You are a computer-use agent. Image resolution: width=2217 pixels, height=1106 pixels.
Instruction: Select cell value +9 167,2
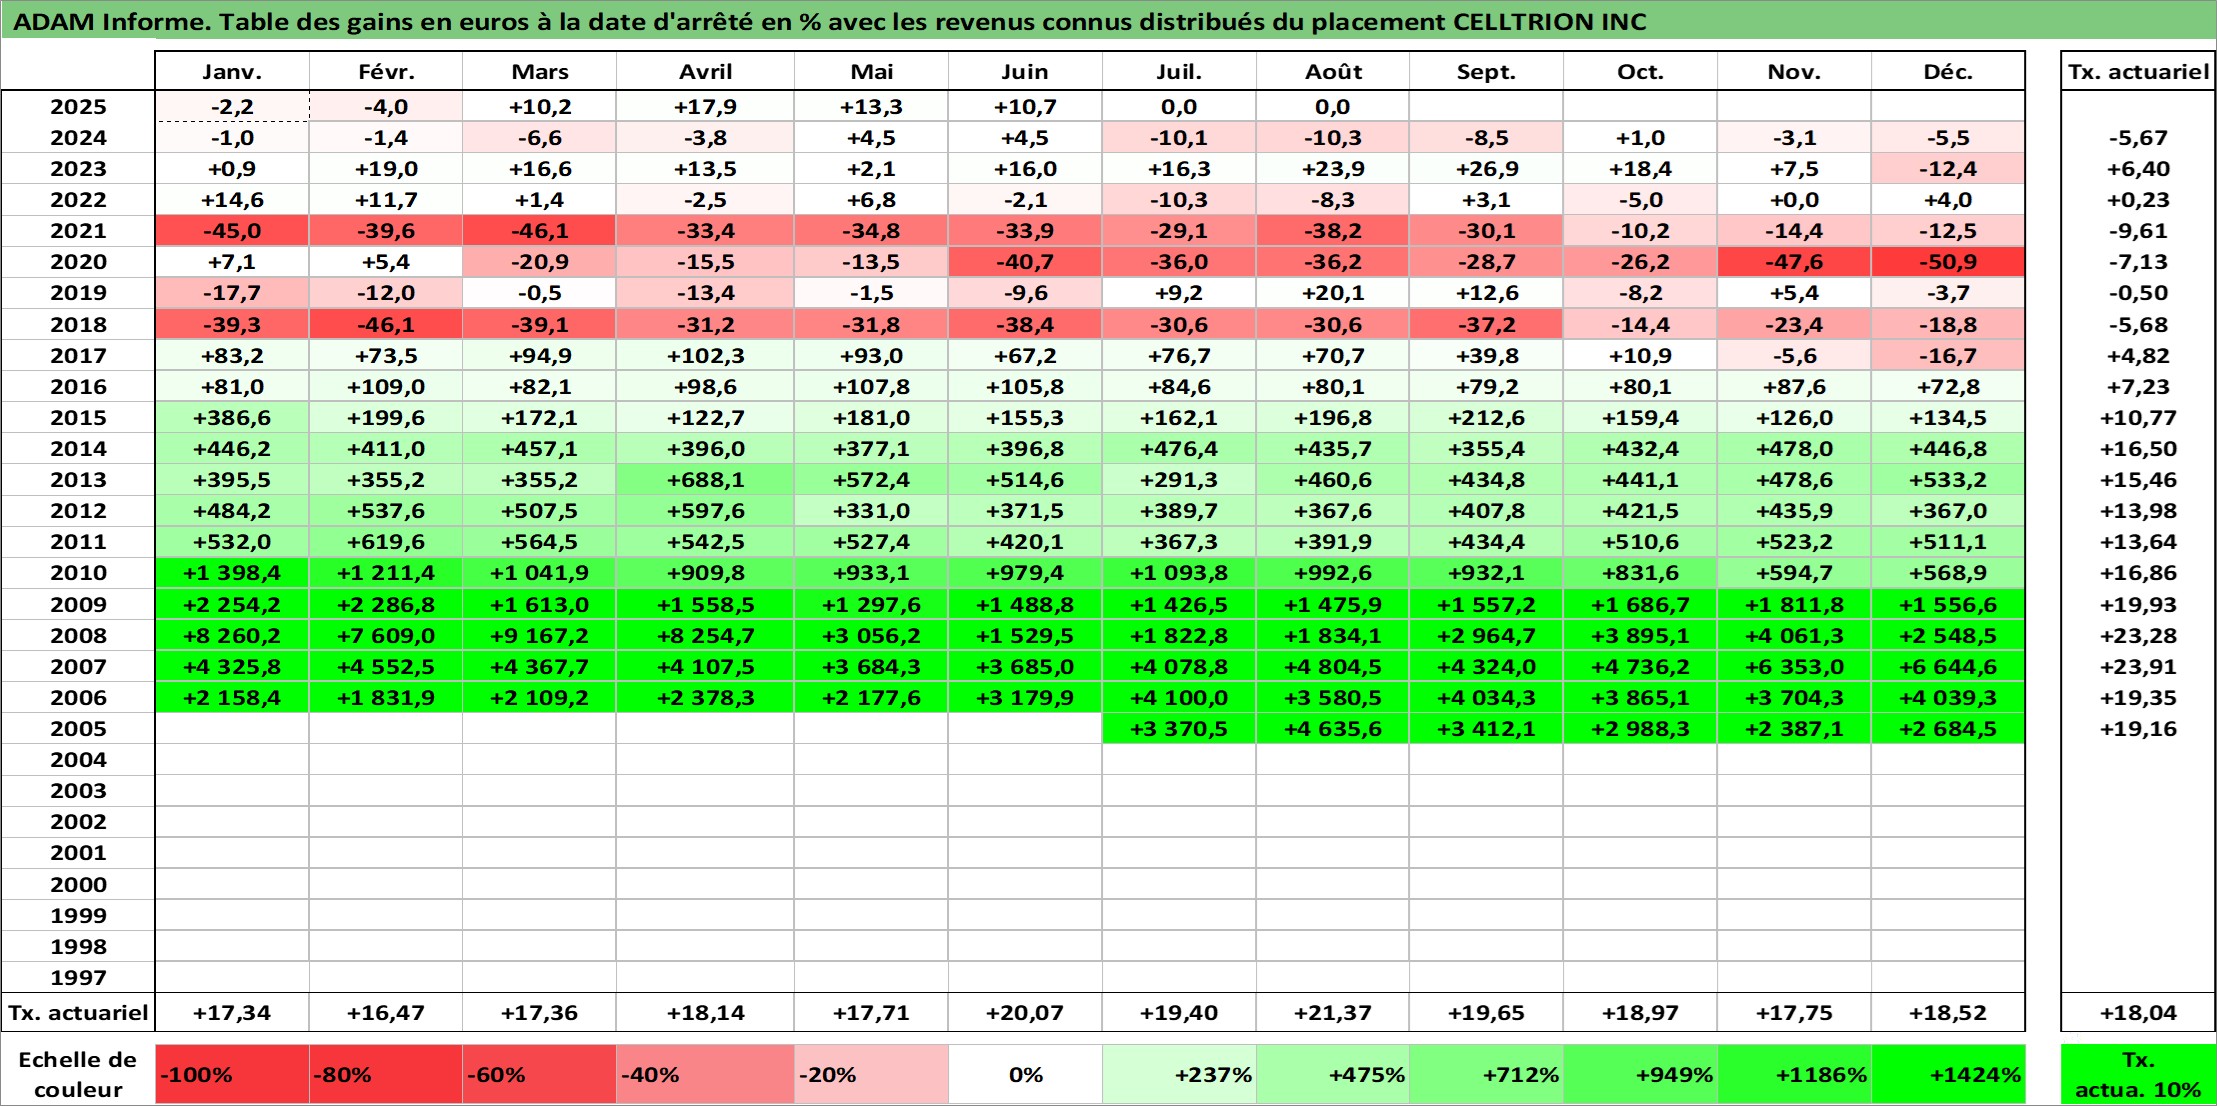click(539, 635)
